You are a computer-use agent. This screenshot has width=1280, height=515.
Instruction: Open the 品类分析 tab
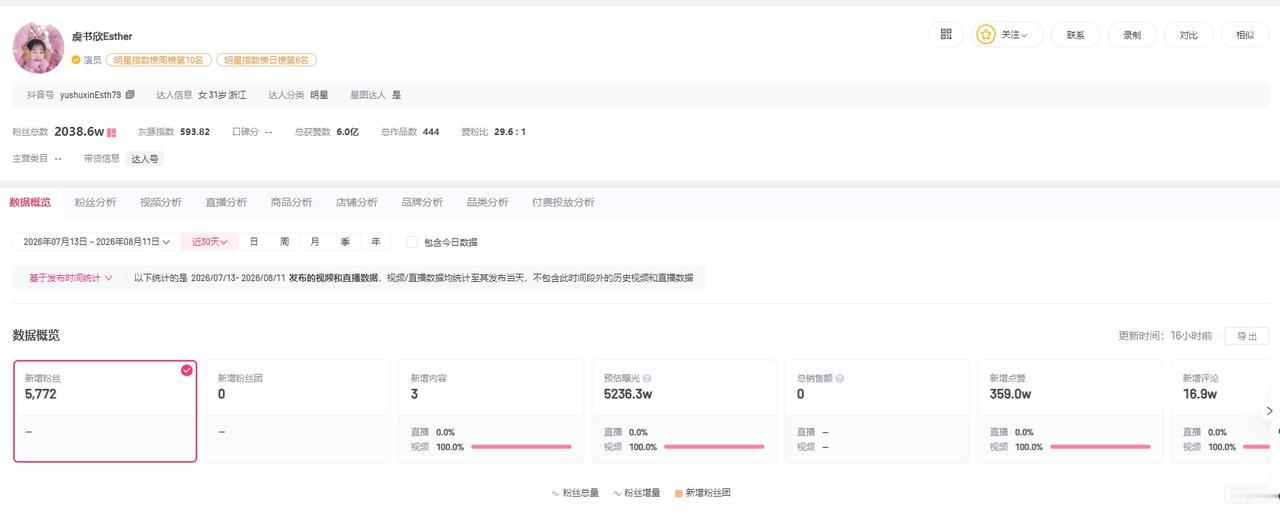(487, 202)
